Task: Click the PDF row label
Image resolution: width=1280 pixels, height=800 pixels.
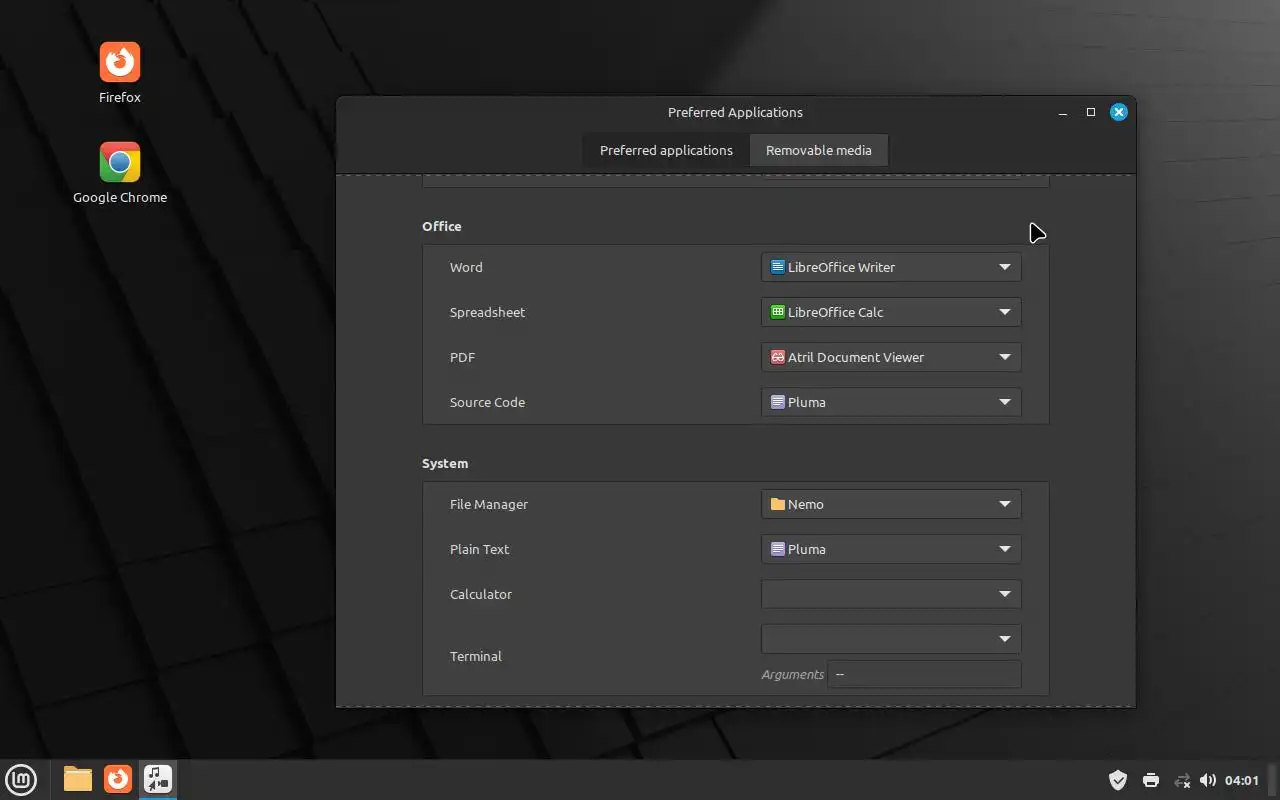Action: pyautogui.click(x=462, y=357)
